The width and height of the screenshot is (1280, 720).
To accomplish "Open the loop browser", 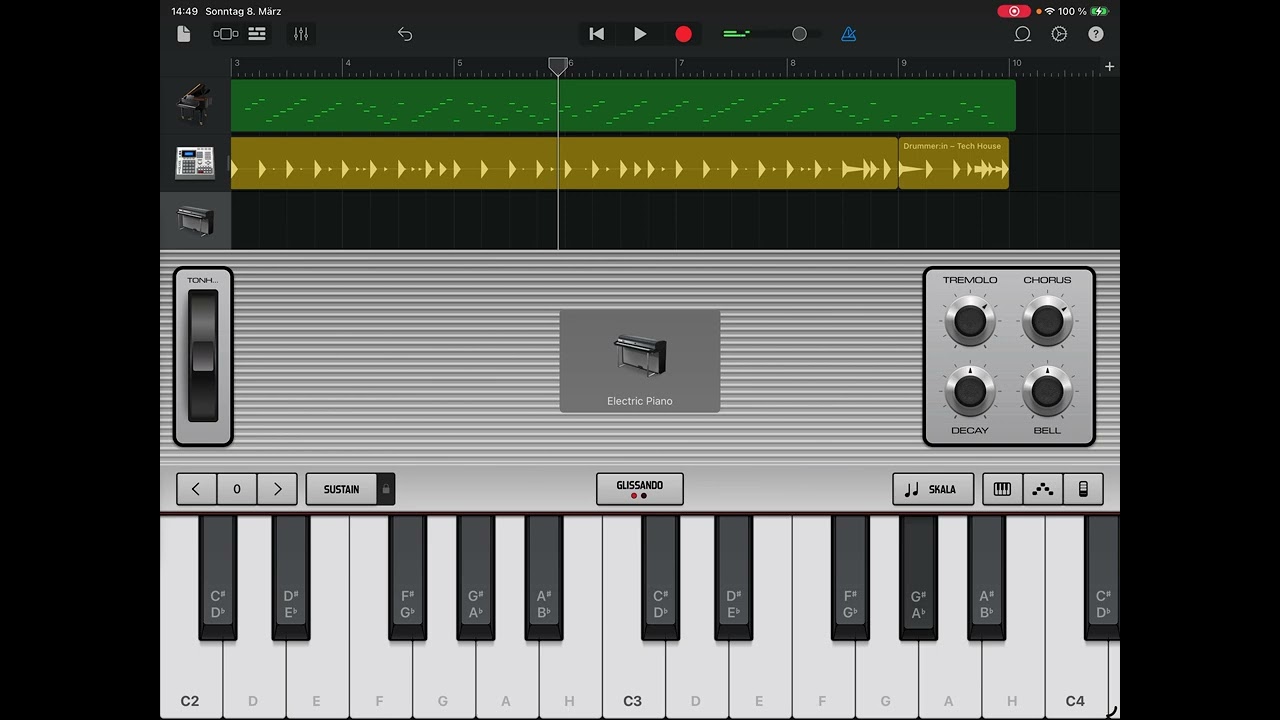I will [1022, 34].
